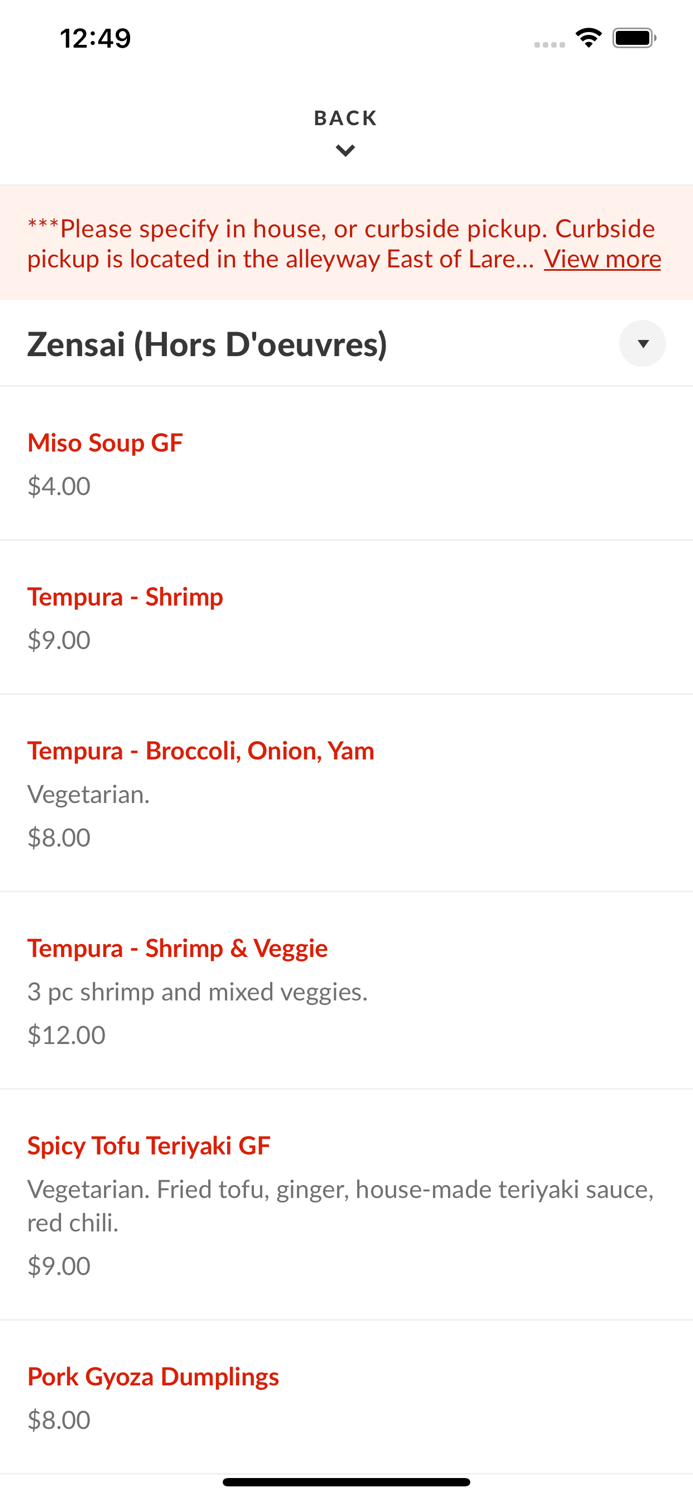Tap the battery icon in status bar

[633, 36]
